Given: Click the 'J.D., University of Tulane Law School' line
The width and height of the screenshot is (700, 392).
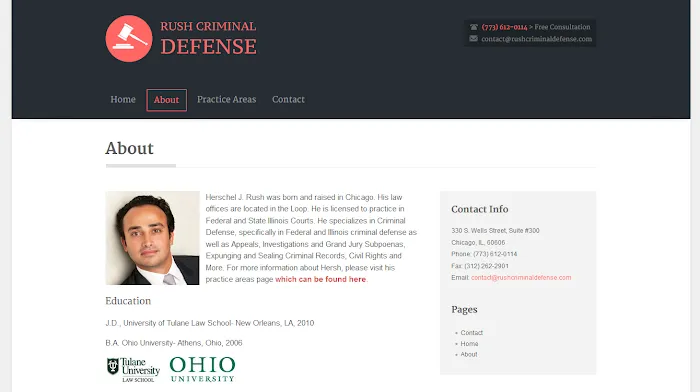Looking at the screenshot, I should [210, 323].
